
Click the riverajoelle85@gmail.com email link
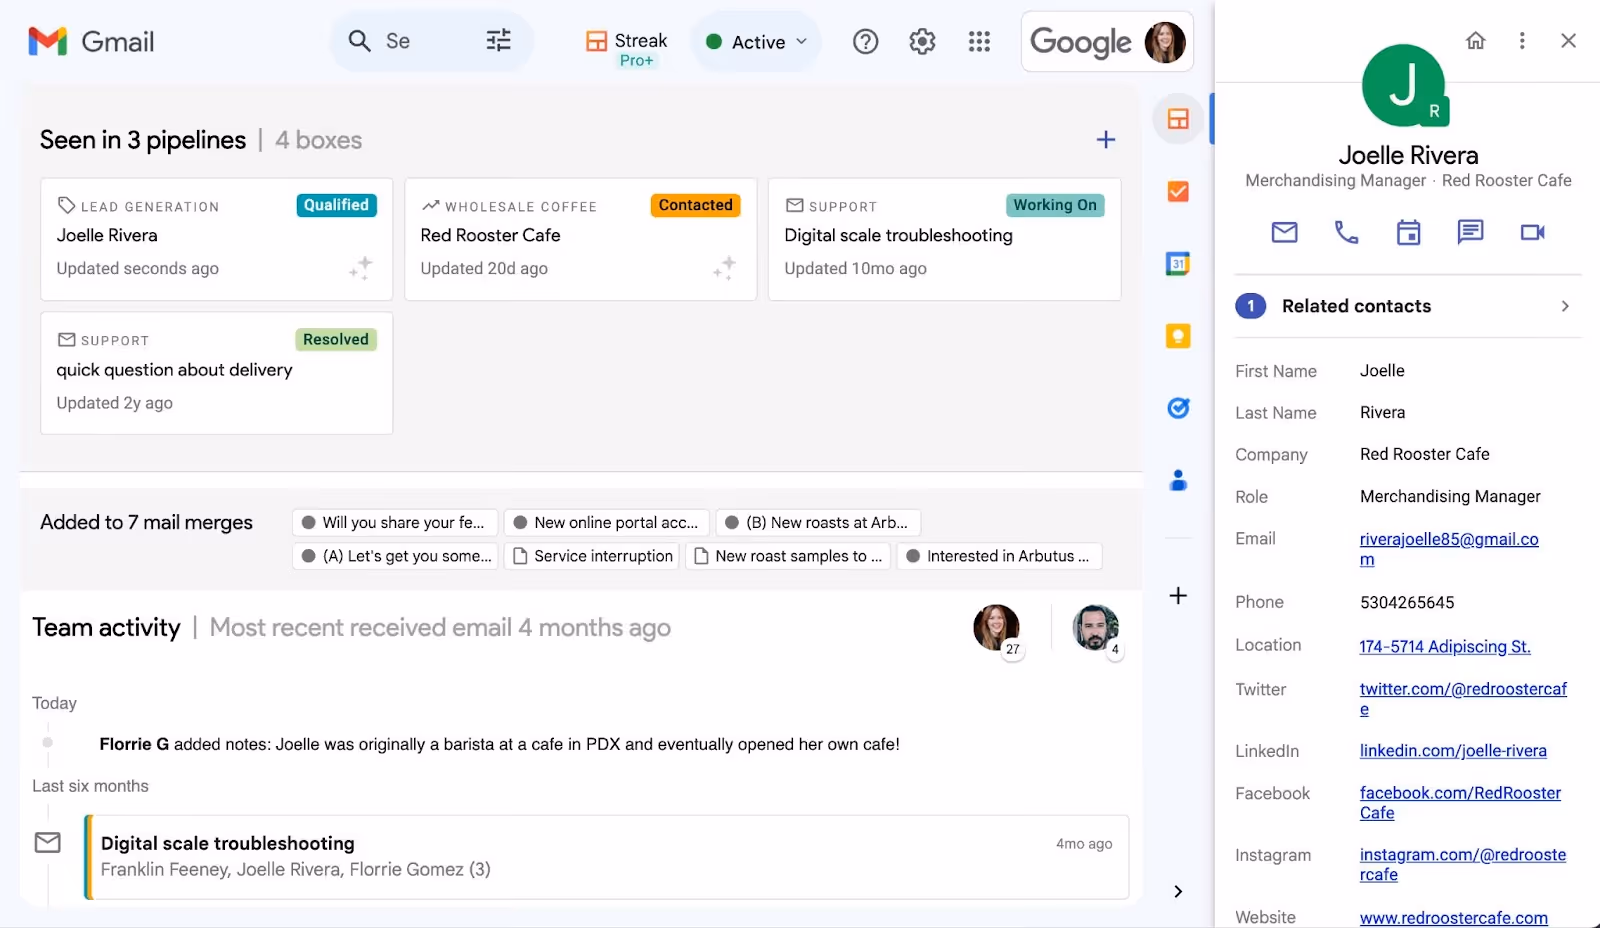(1449, 549)
